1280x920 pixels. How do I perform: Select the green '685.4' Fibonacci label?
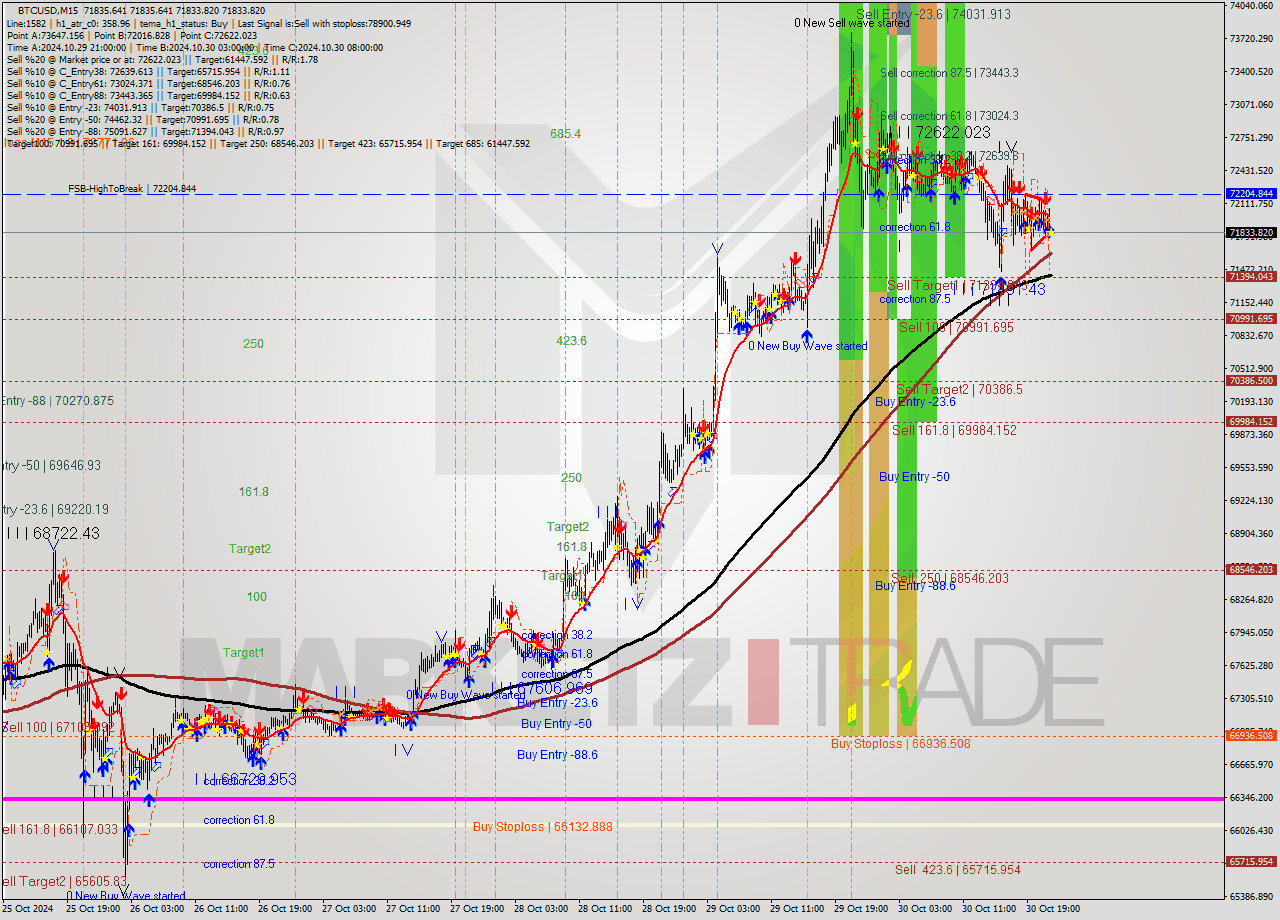tap(565, 133)
